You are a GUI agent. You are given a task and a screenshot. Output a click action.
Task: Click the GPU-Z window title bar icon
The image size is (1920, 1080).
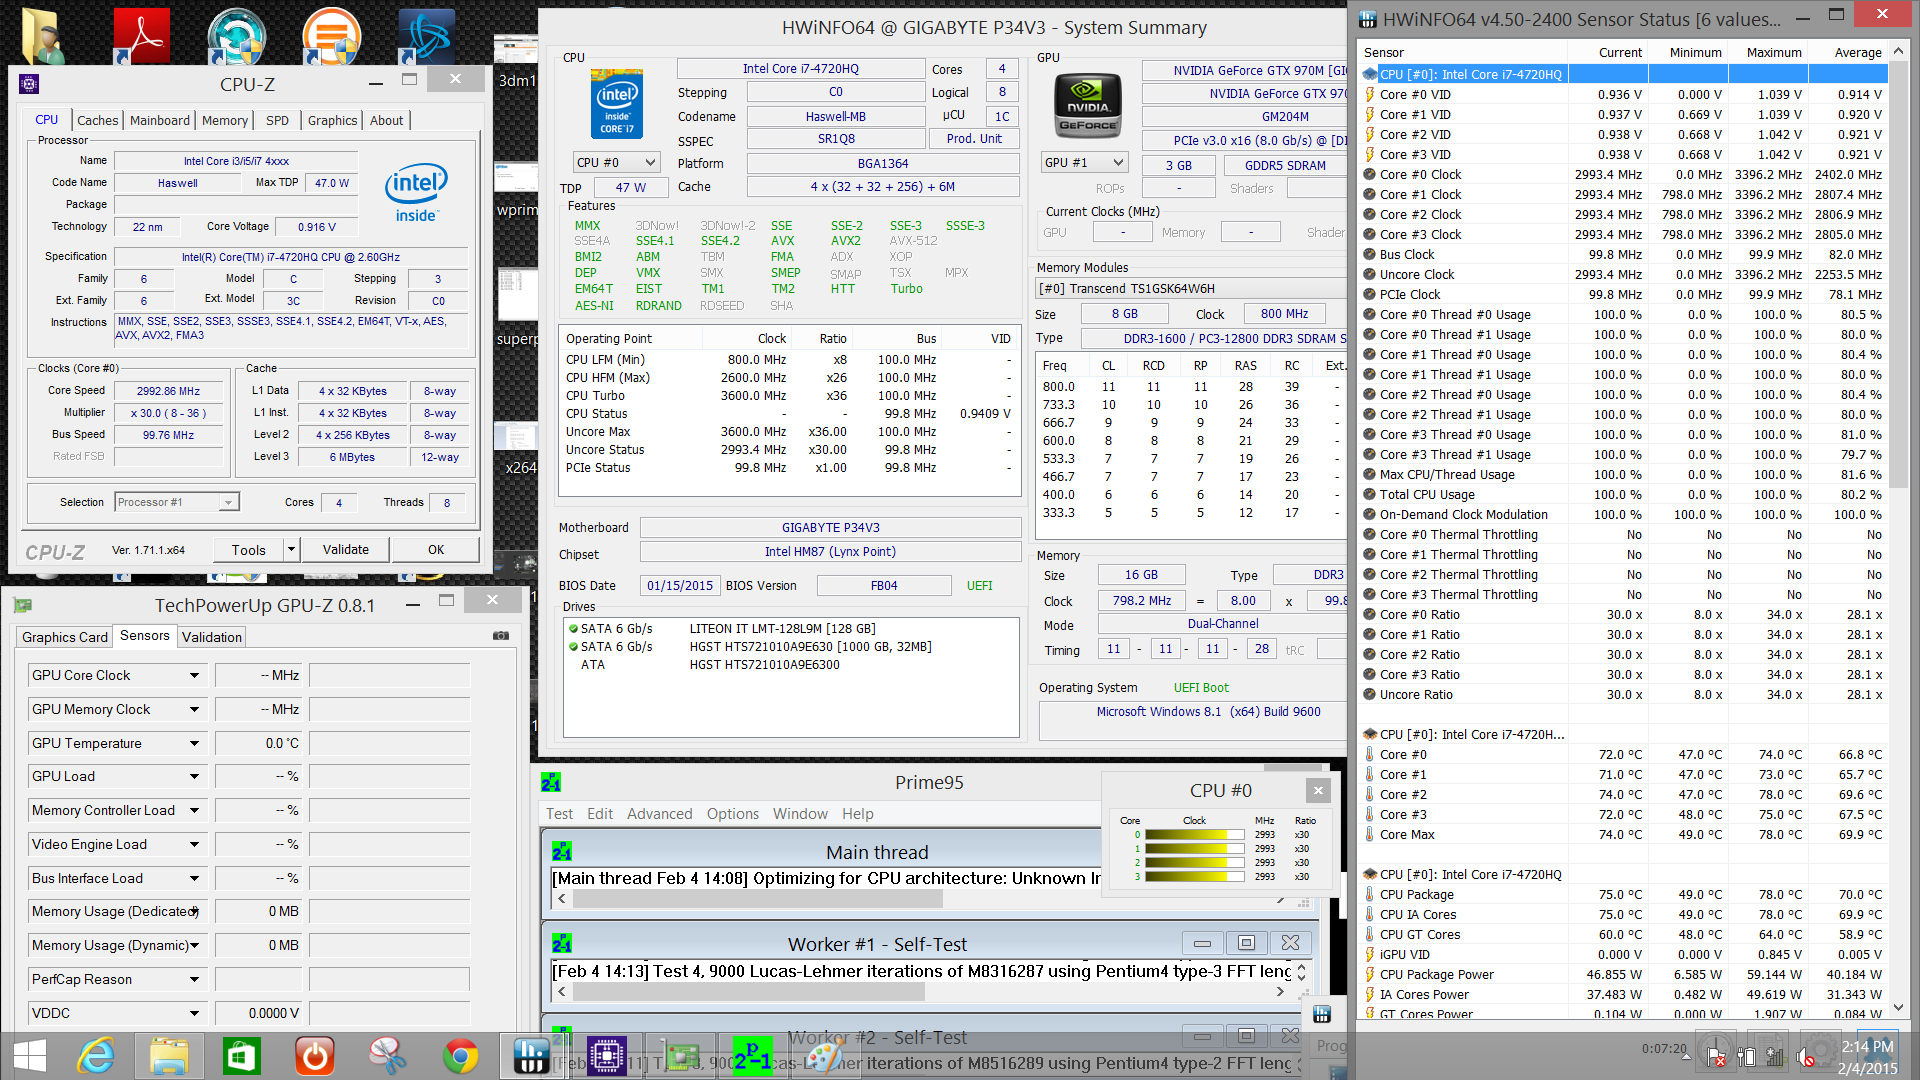pyautogui.click(x=23, y=605)
